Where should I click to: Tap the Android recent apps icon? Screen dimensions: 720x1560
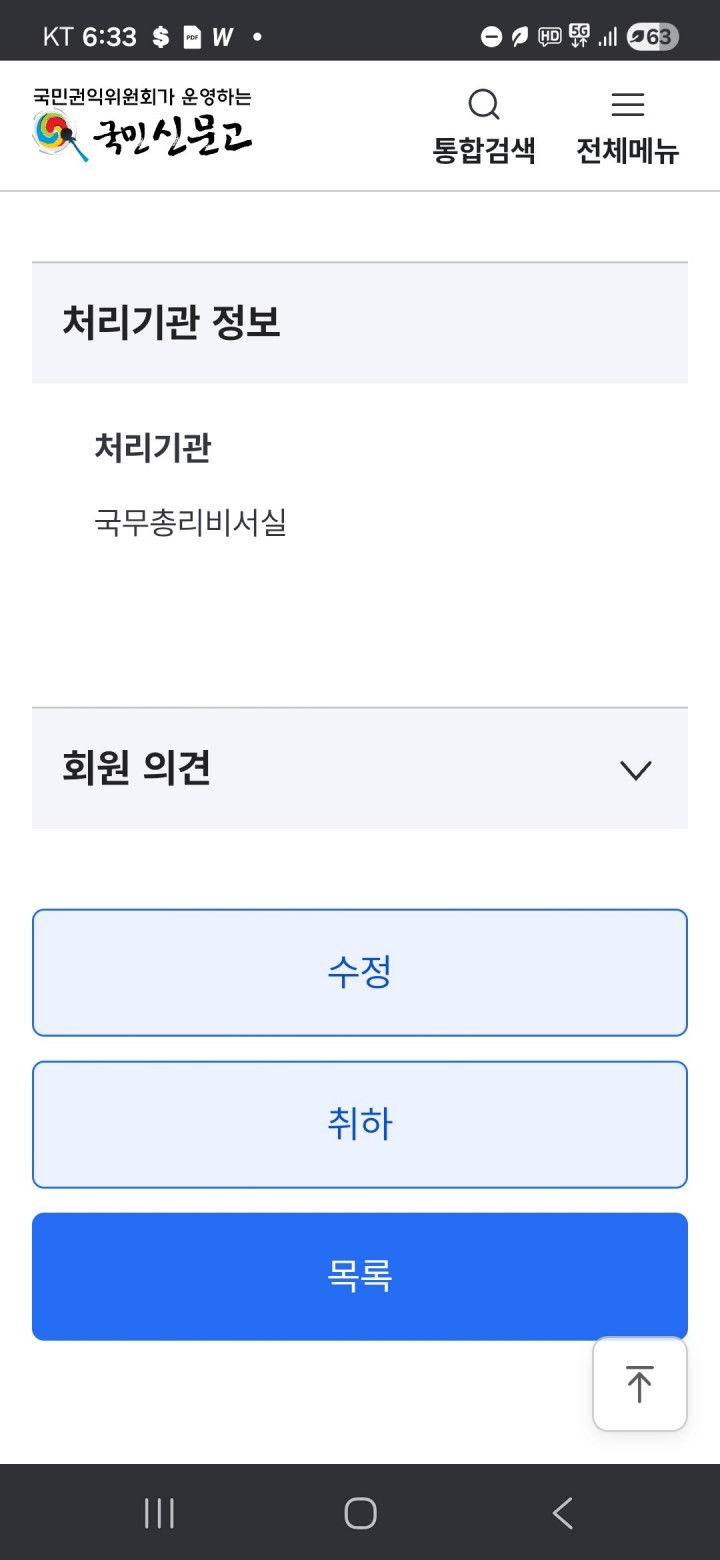tap(159, 1513)
